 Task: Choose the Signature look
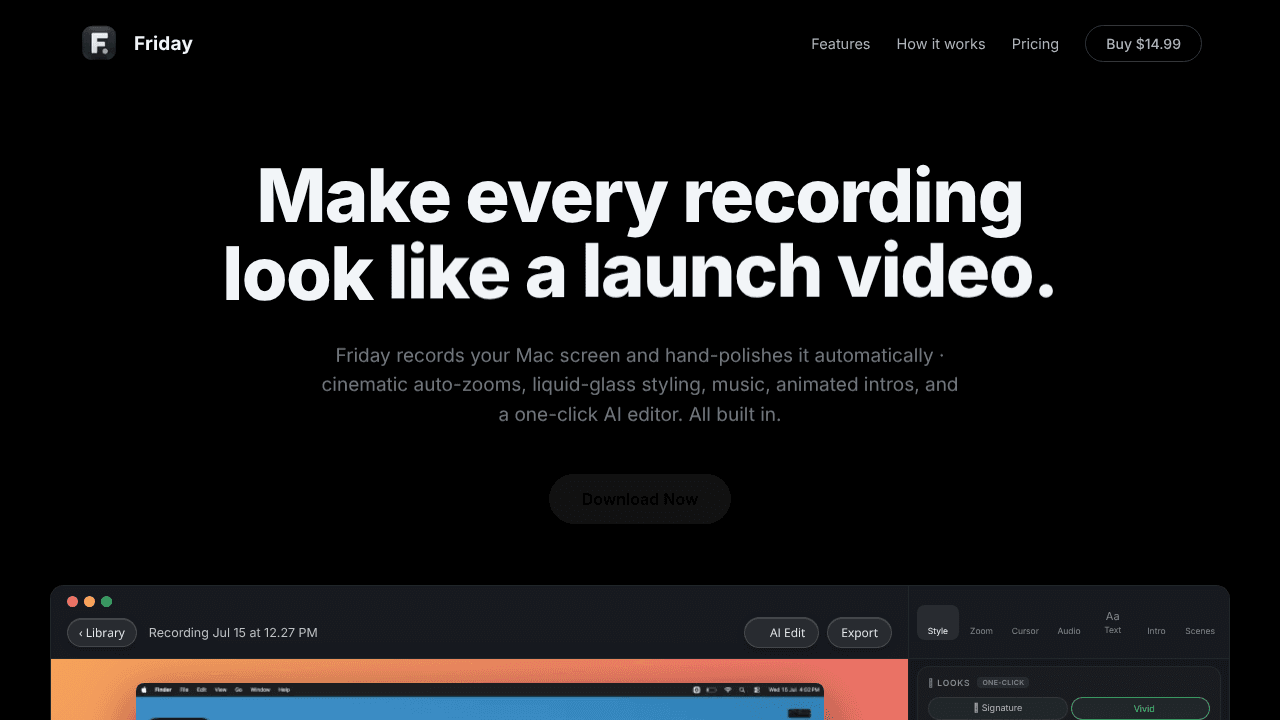[x=998, y=708]
